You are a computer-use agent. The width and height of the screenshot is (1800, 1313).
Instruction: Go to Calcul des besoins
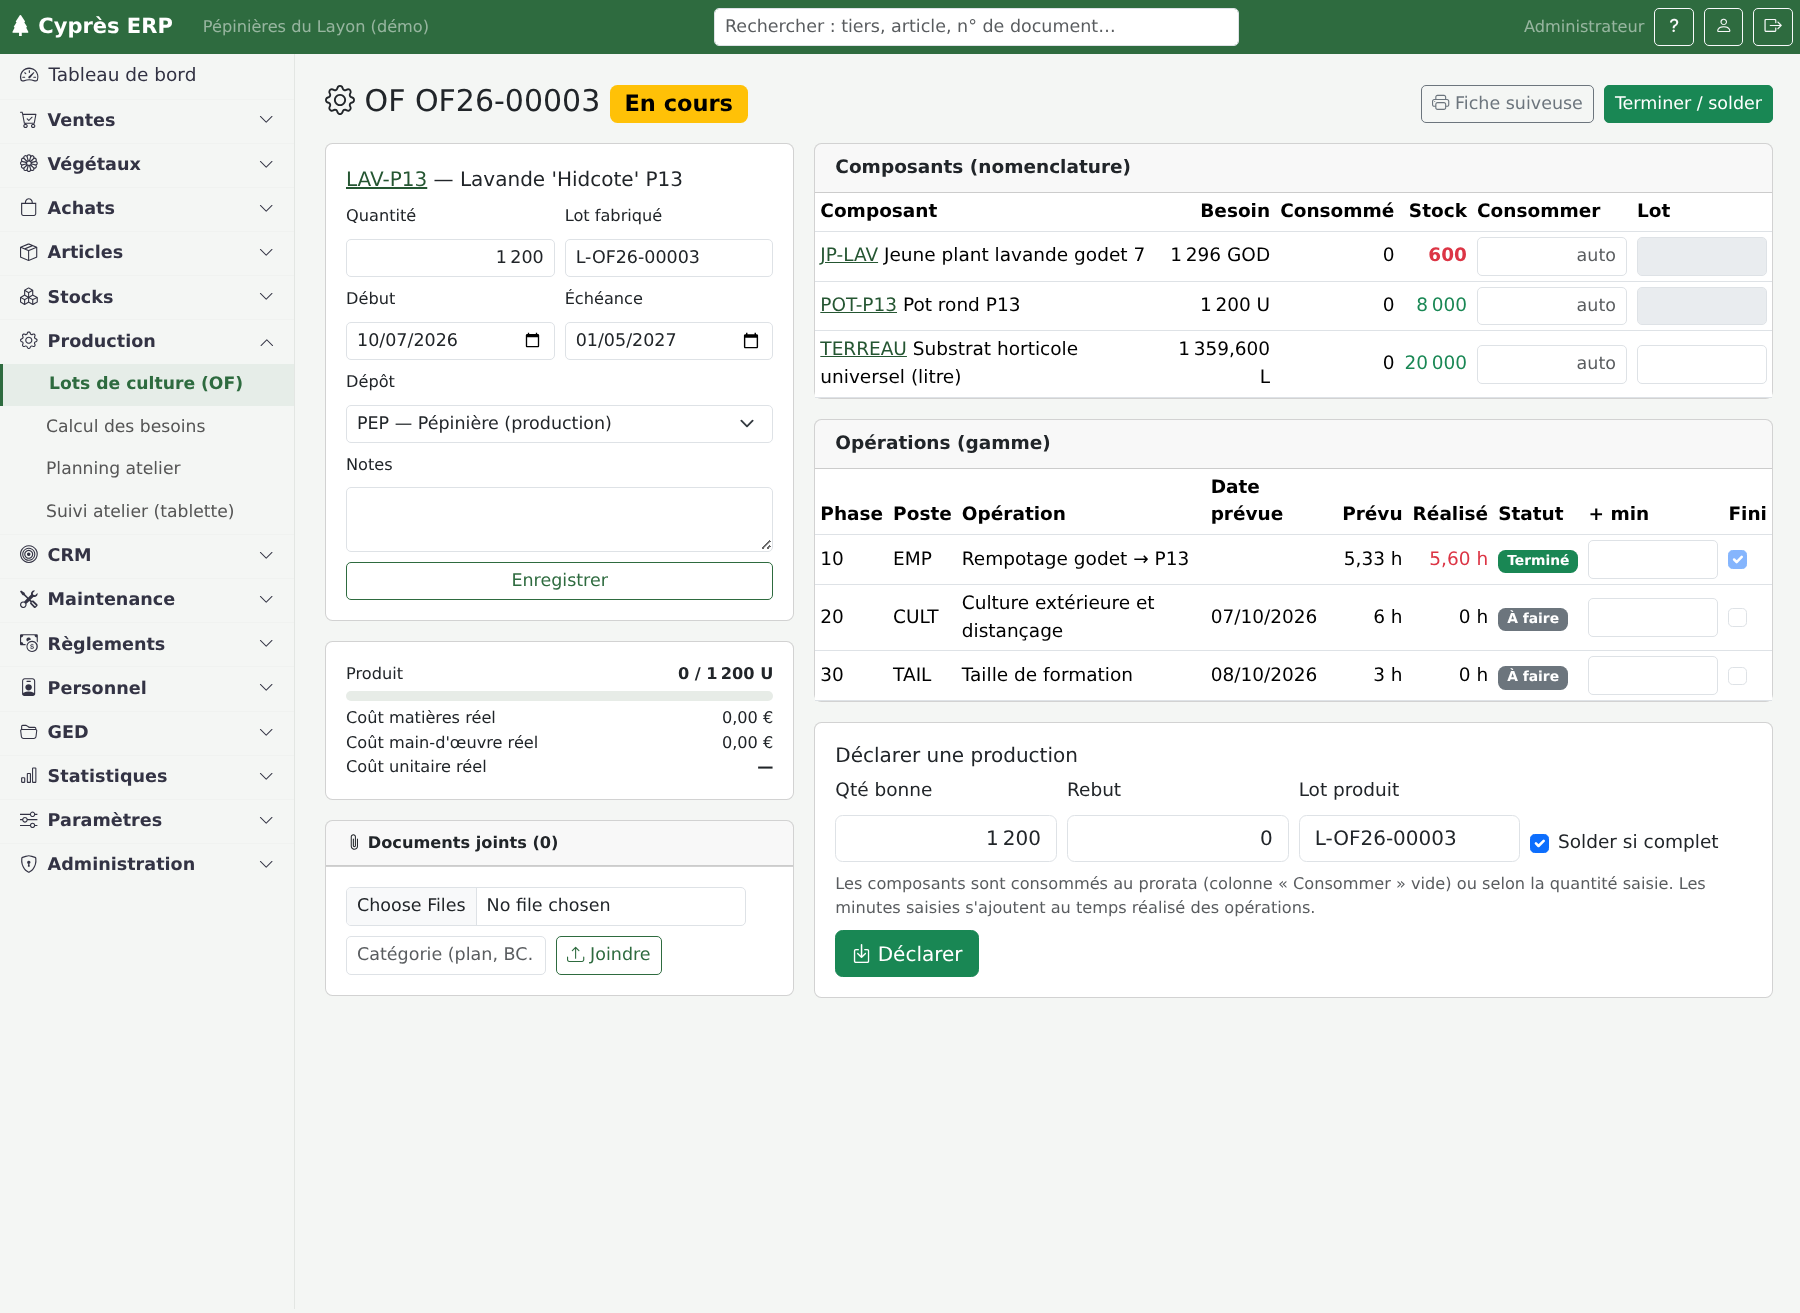coord(126,426)
